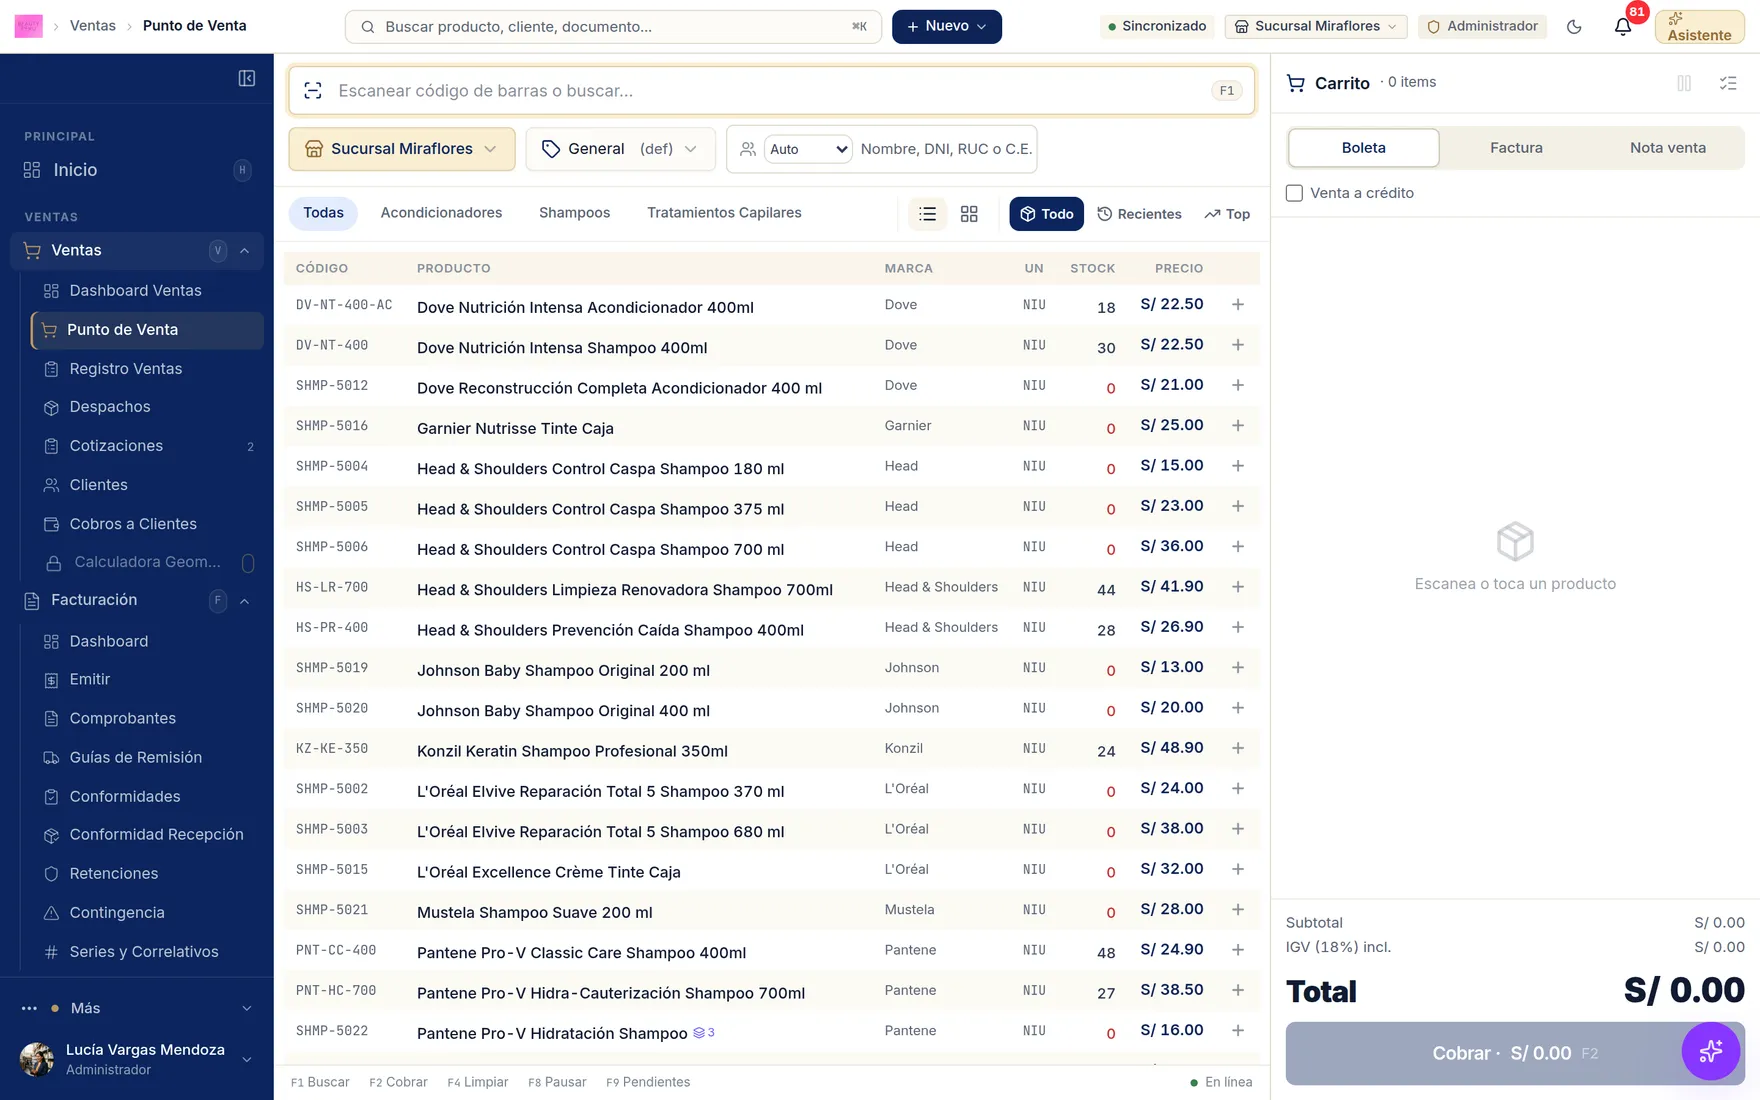Click the Todo products filter button

click(1046, 214)
